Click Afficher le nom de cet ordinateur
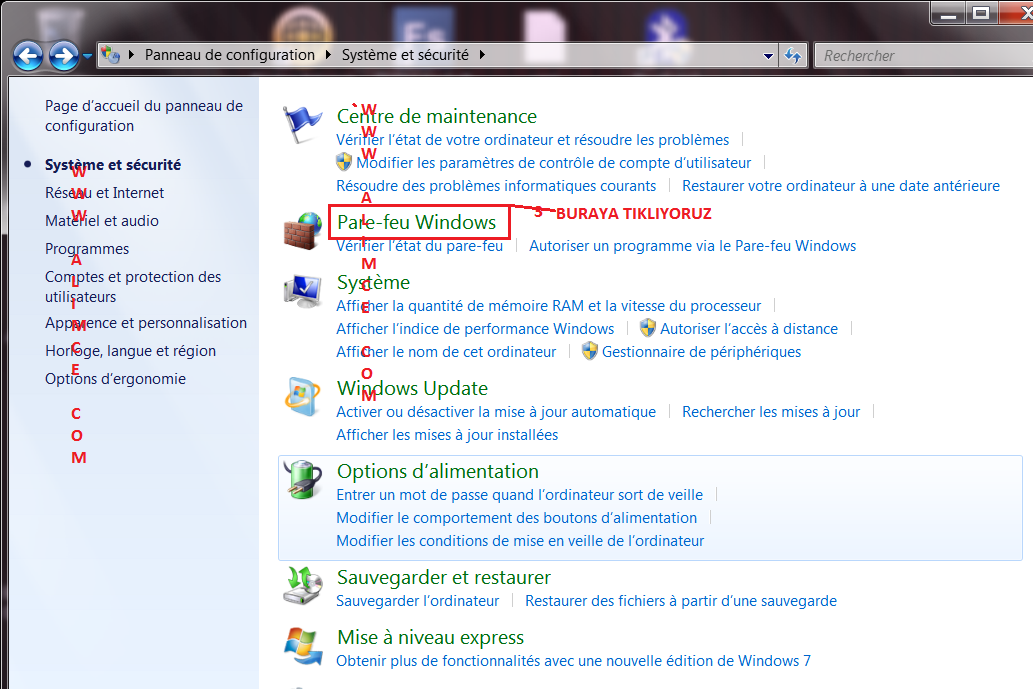The image size is (1033, 689). pos(446,352)
